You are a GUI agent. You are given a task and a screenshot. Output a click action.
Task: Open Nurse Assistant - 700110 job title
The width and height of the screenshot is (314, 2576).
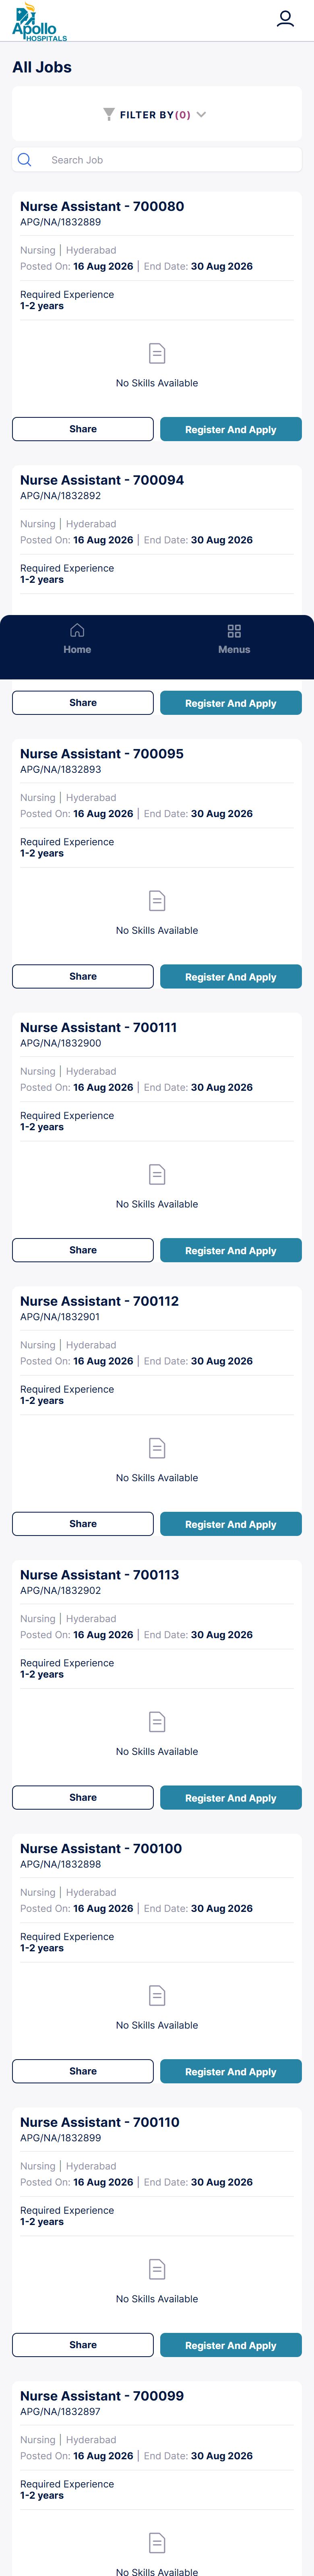tap(100, 2122)
